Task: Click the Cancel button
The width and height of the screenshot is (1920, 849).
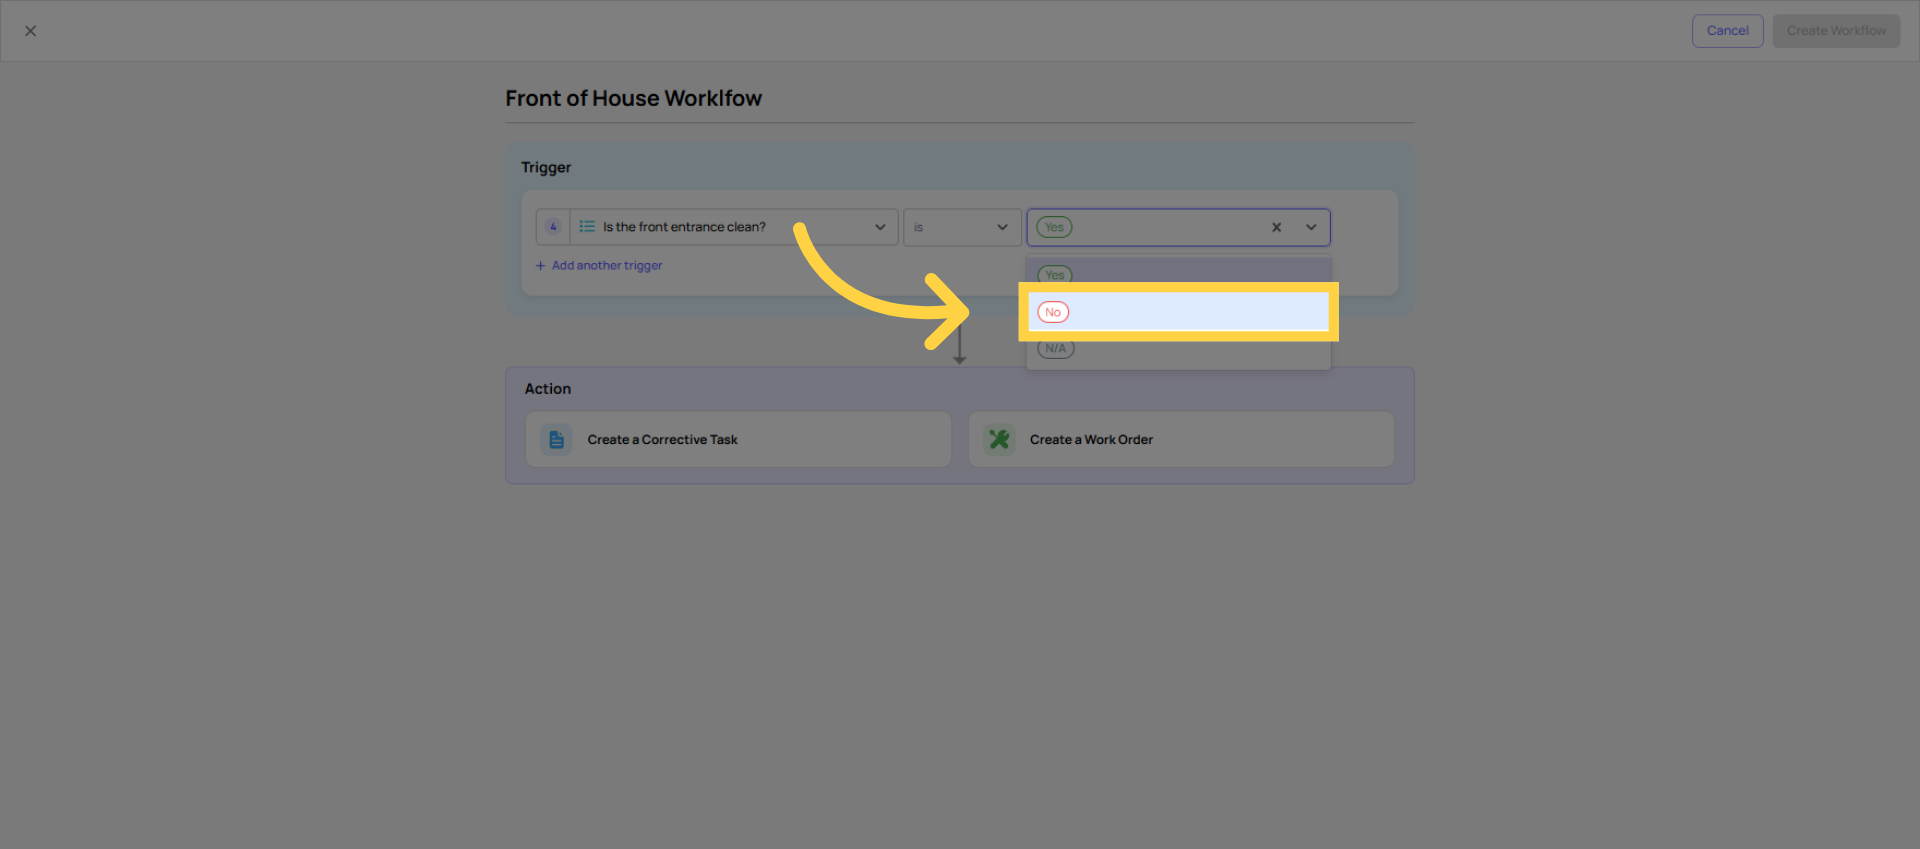Action: [x=1727, y=31]
